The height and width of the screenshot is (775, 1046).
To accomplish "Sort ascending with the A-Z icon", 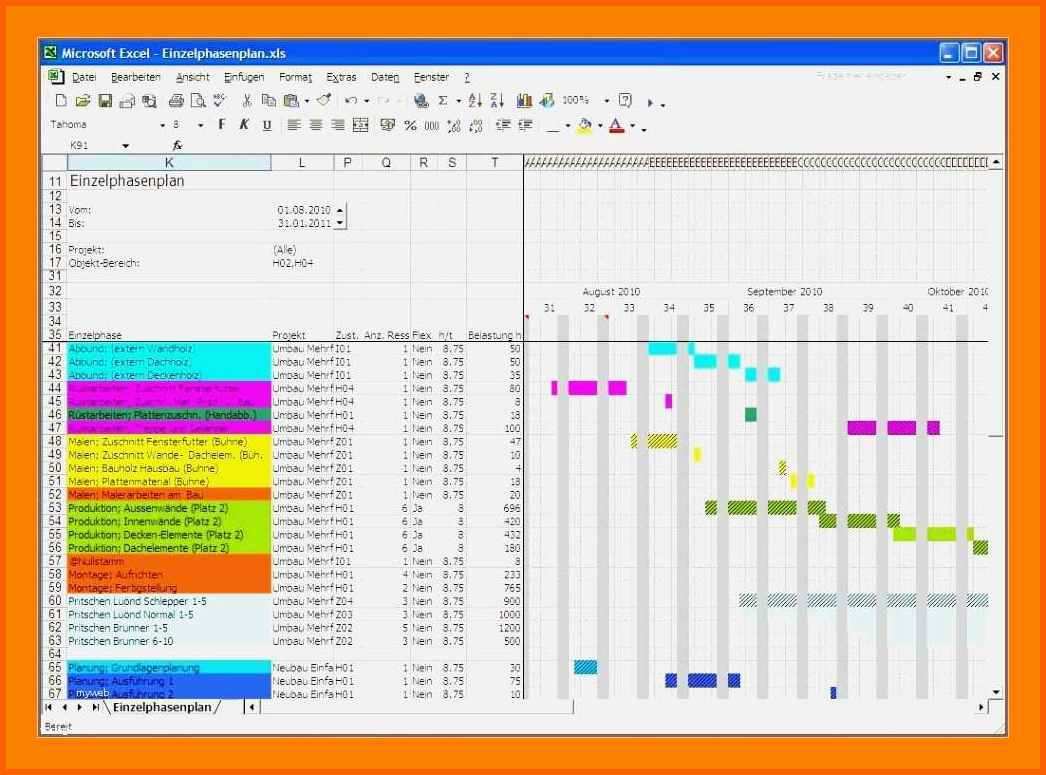I will [x=475, y=101].
